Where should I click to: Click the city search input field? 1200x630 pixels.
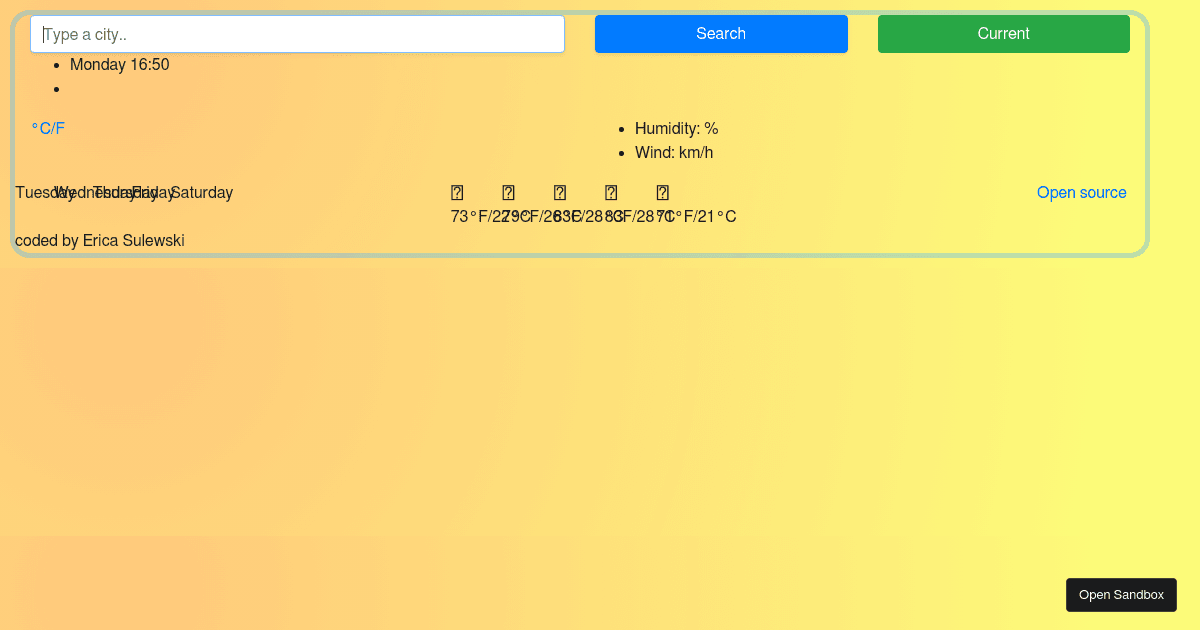[298, 34]
